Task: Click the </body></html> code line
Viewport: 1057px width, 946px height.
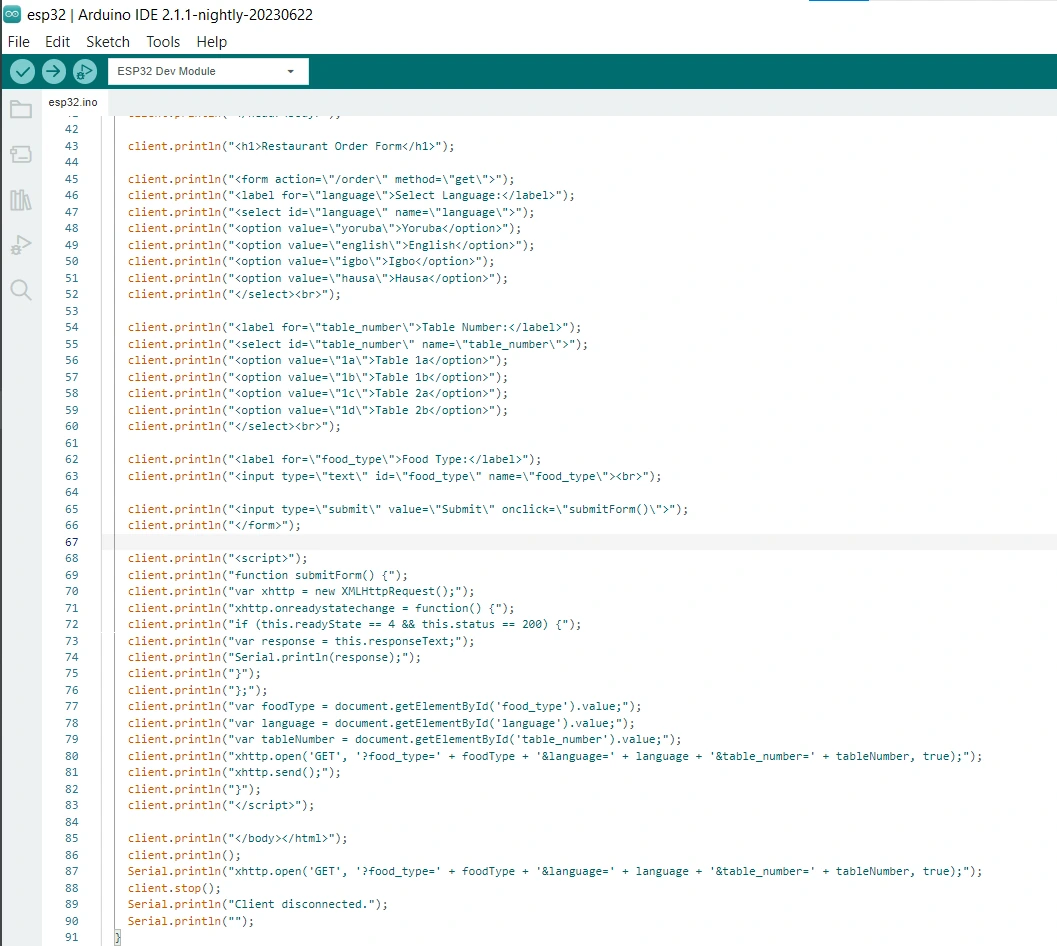Action: 238,839
